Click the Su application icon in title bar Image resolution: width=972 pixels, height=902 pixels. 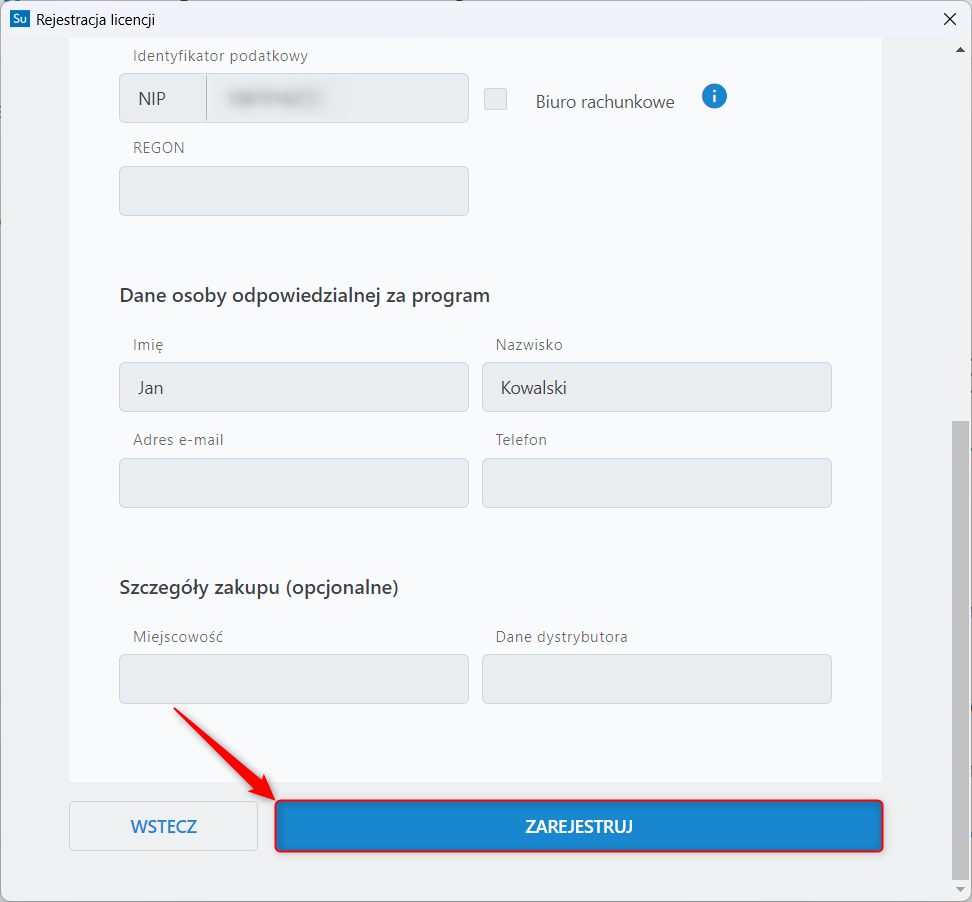click(x=20, y=19)
